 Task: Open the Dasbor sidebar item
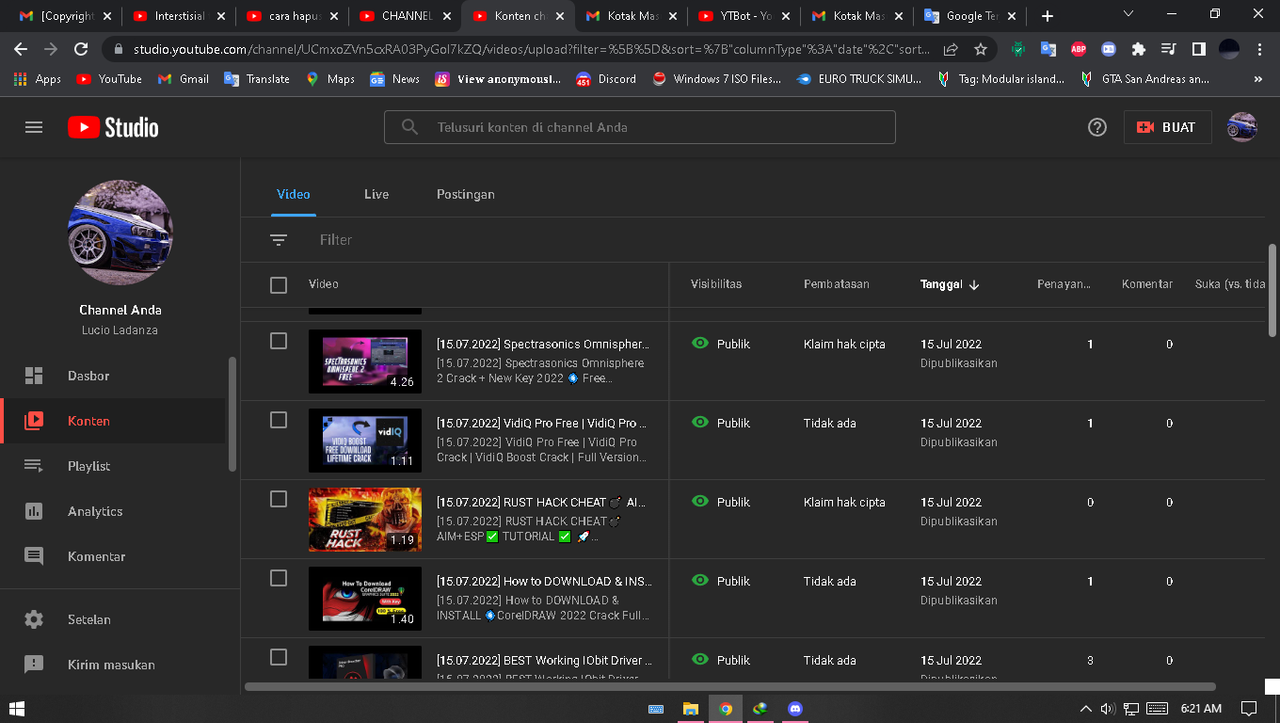(x=114, y=376)
